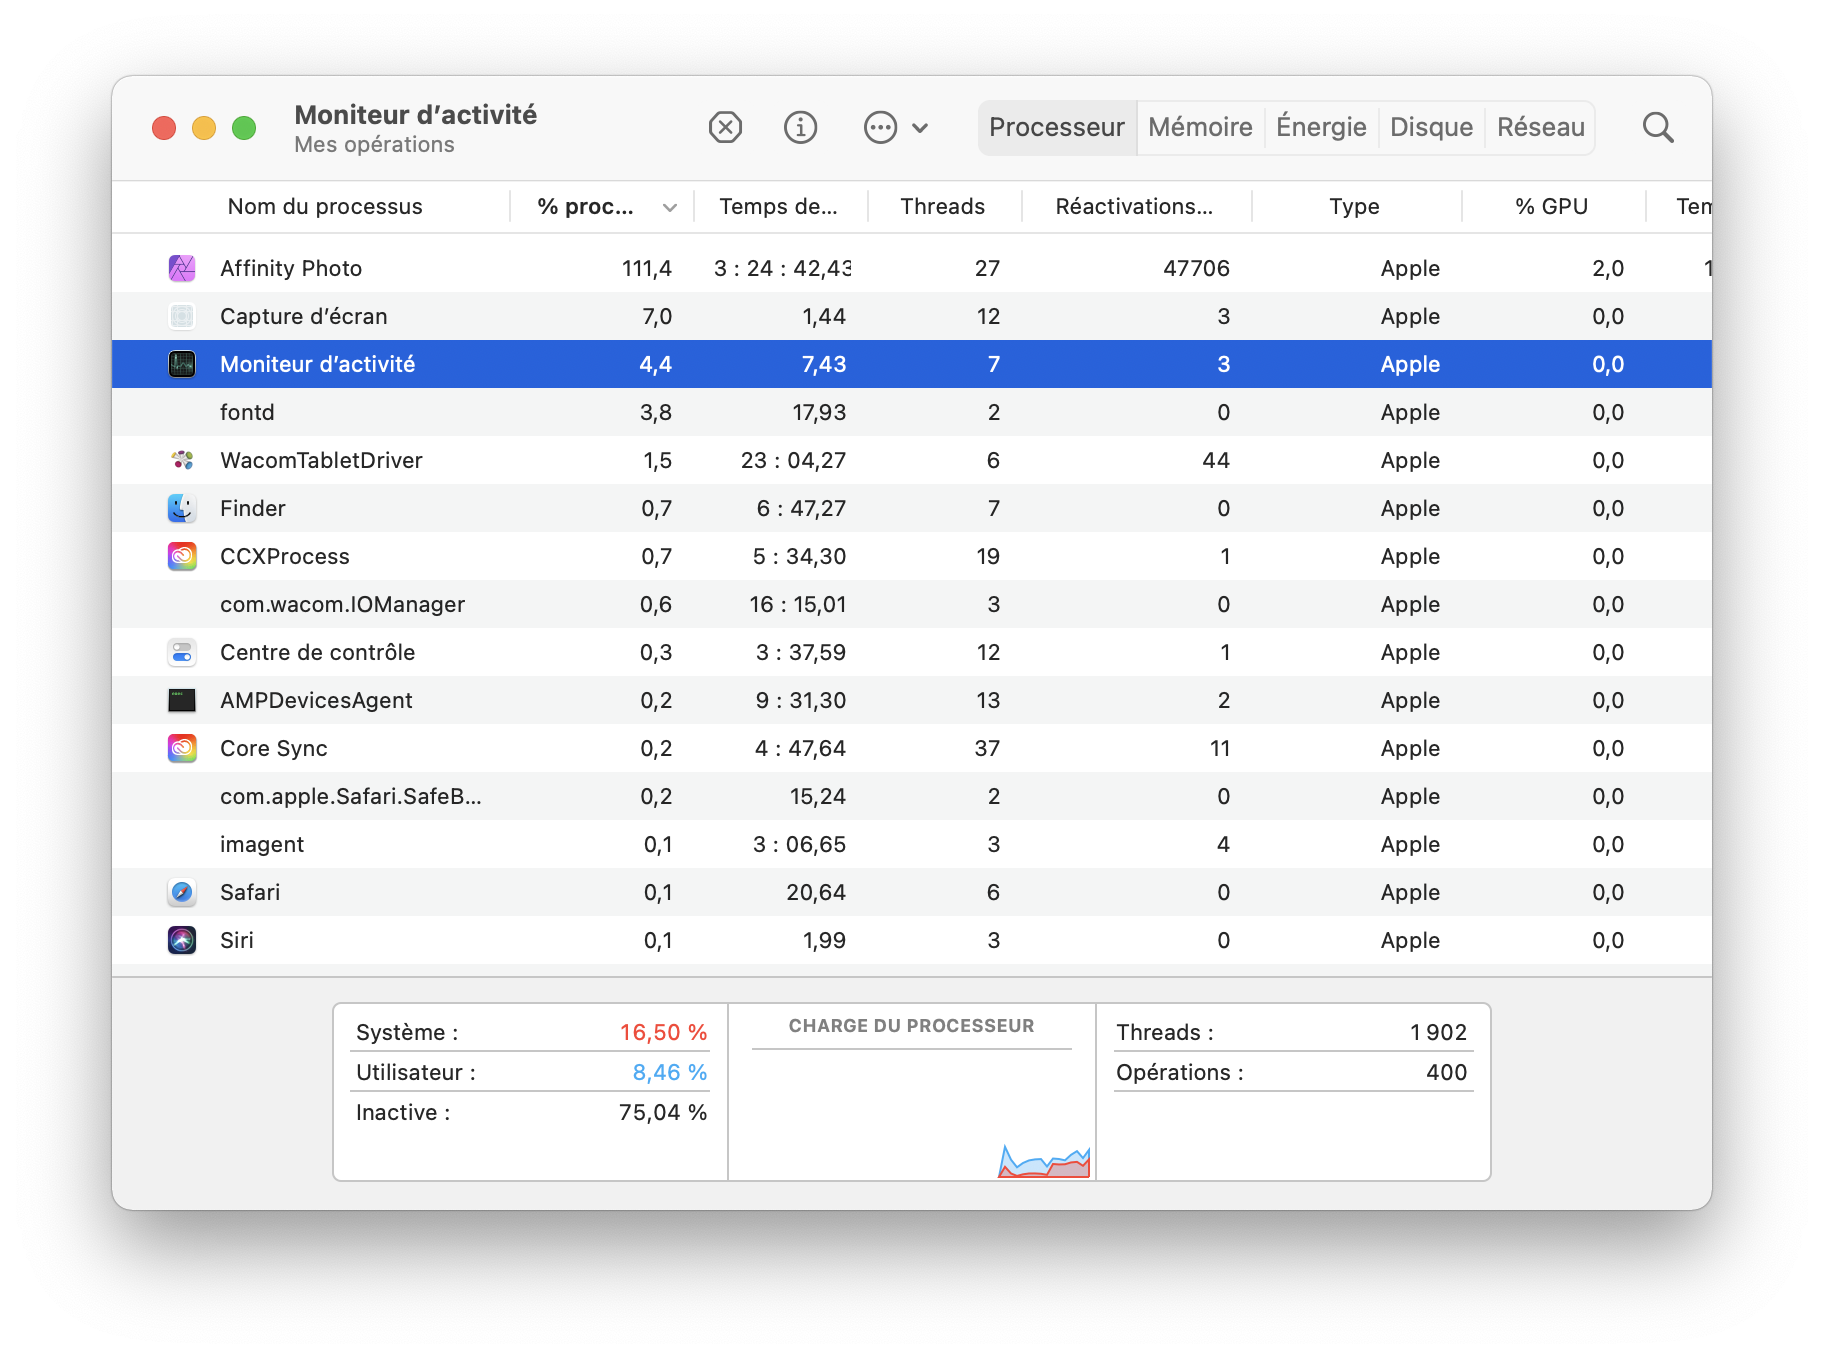The height and width of the screenshot is (1358, 1824).
Task: Switch to the Réseau tab
Action: click(1540, 127)
